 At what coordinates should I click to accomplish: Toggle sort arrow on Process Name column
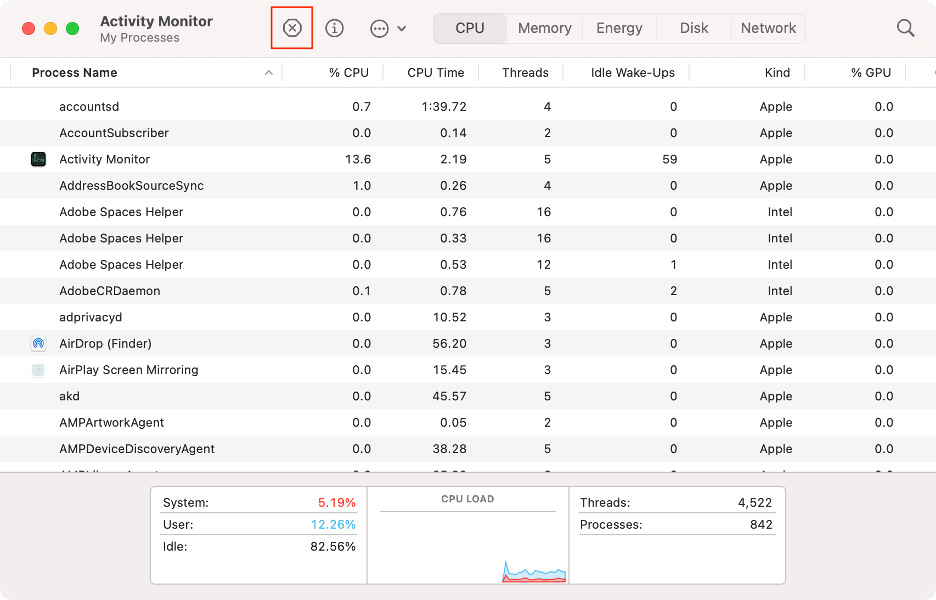[x=269, y=73]
